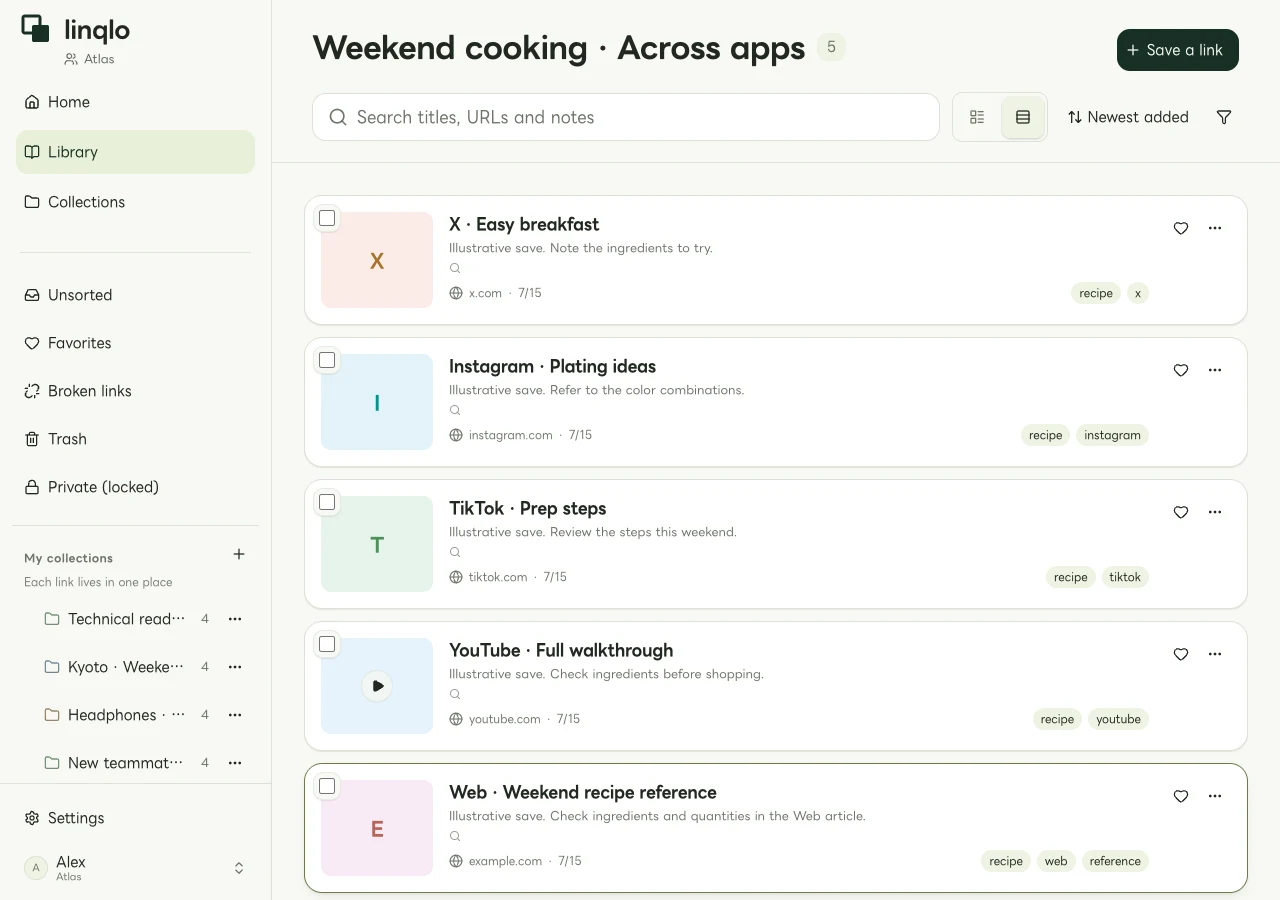Image resolution: width=1280 pixels, height=900 pixels.
Task: Click the web tag chip
Action: click(1056, 861)
